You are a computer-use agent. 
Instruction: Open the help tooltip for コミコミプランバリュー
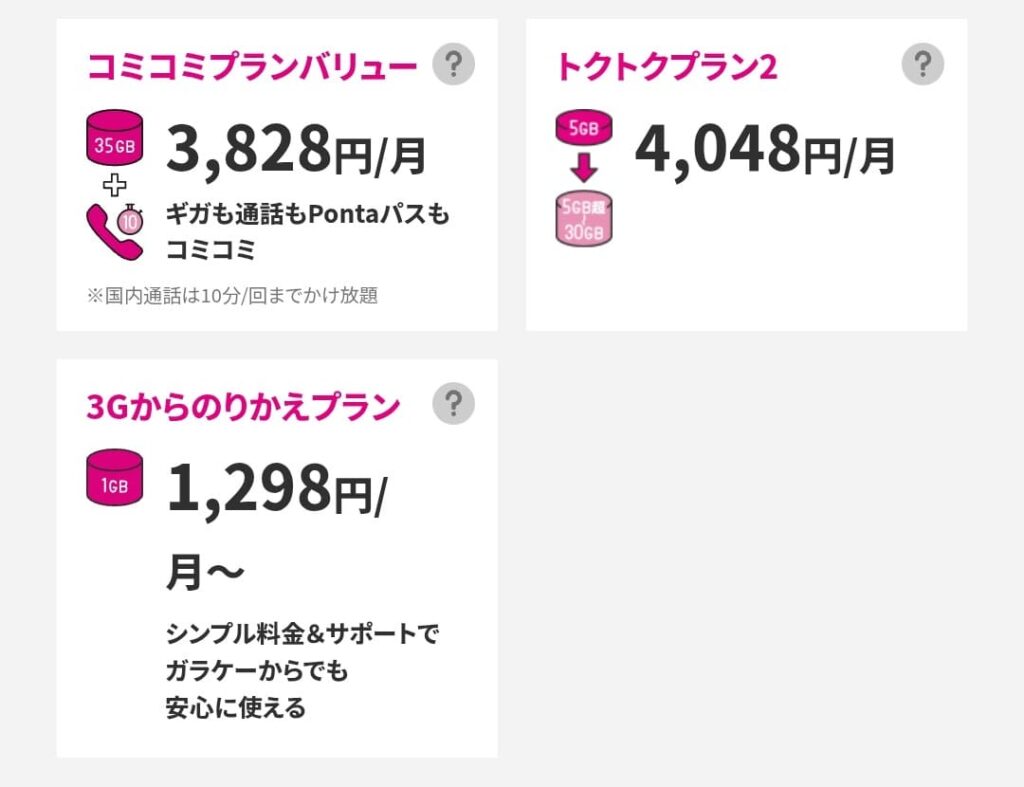[455, 63]
